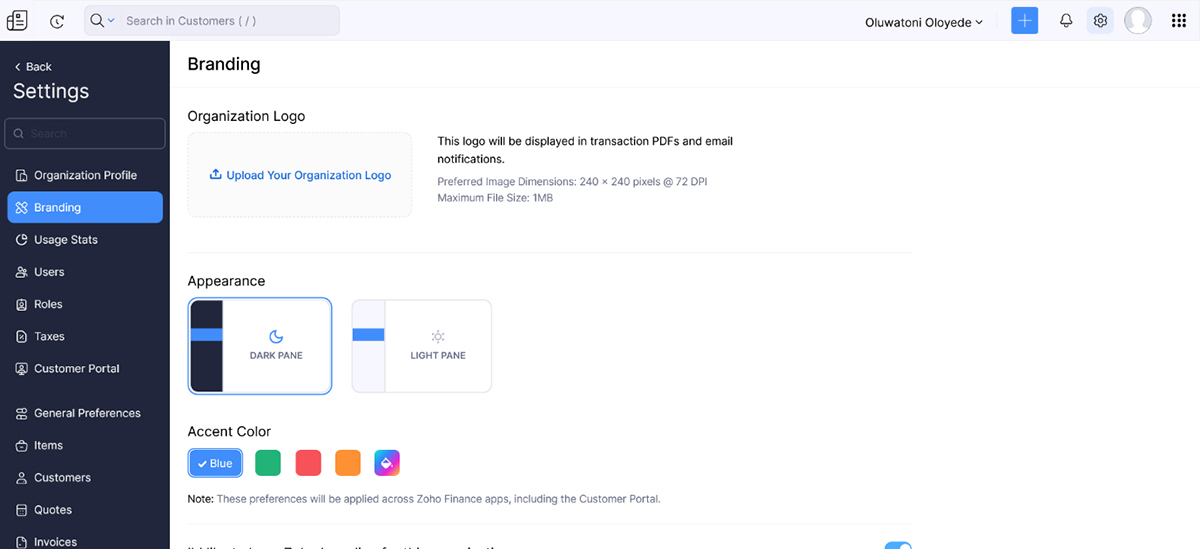Click the Accent Color section label
Screen dimensions: 1200x549
[229, 432]
